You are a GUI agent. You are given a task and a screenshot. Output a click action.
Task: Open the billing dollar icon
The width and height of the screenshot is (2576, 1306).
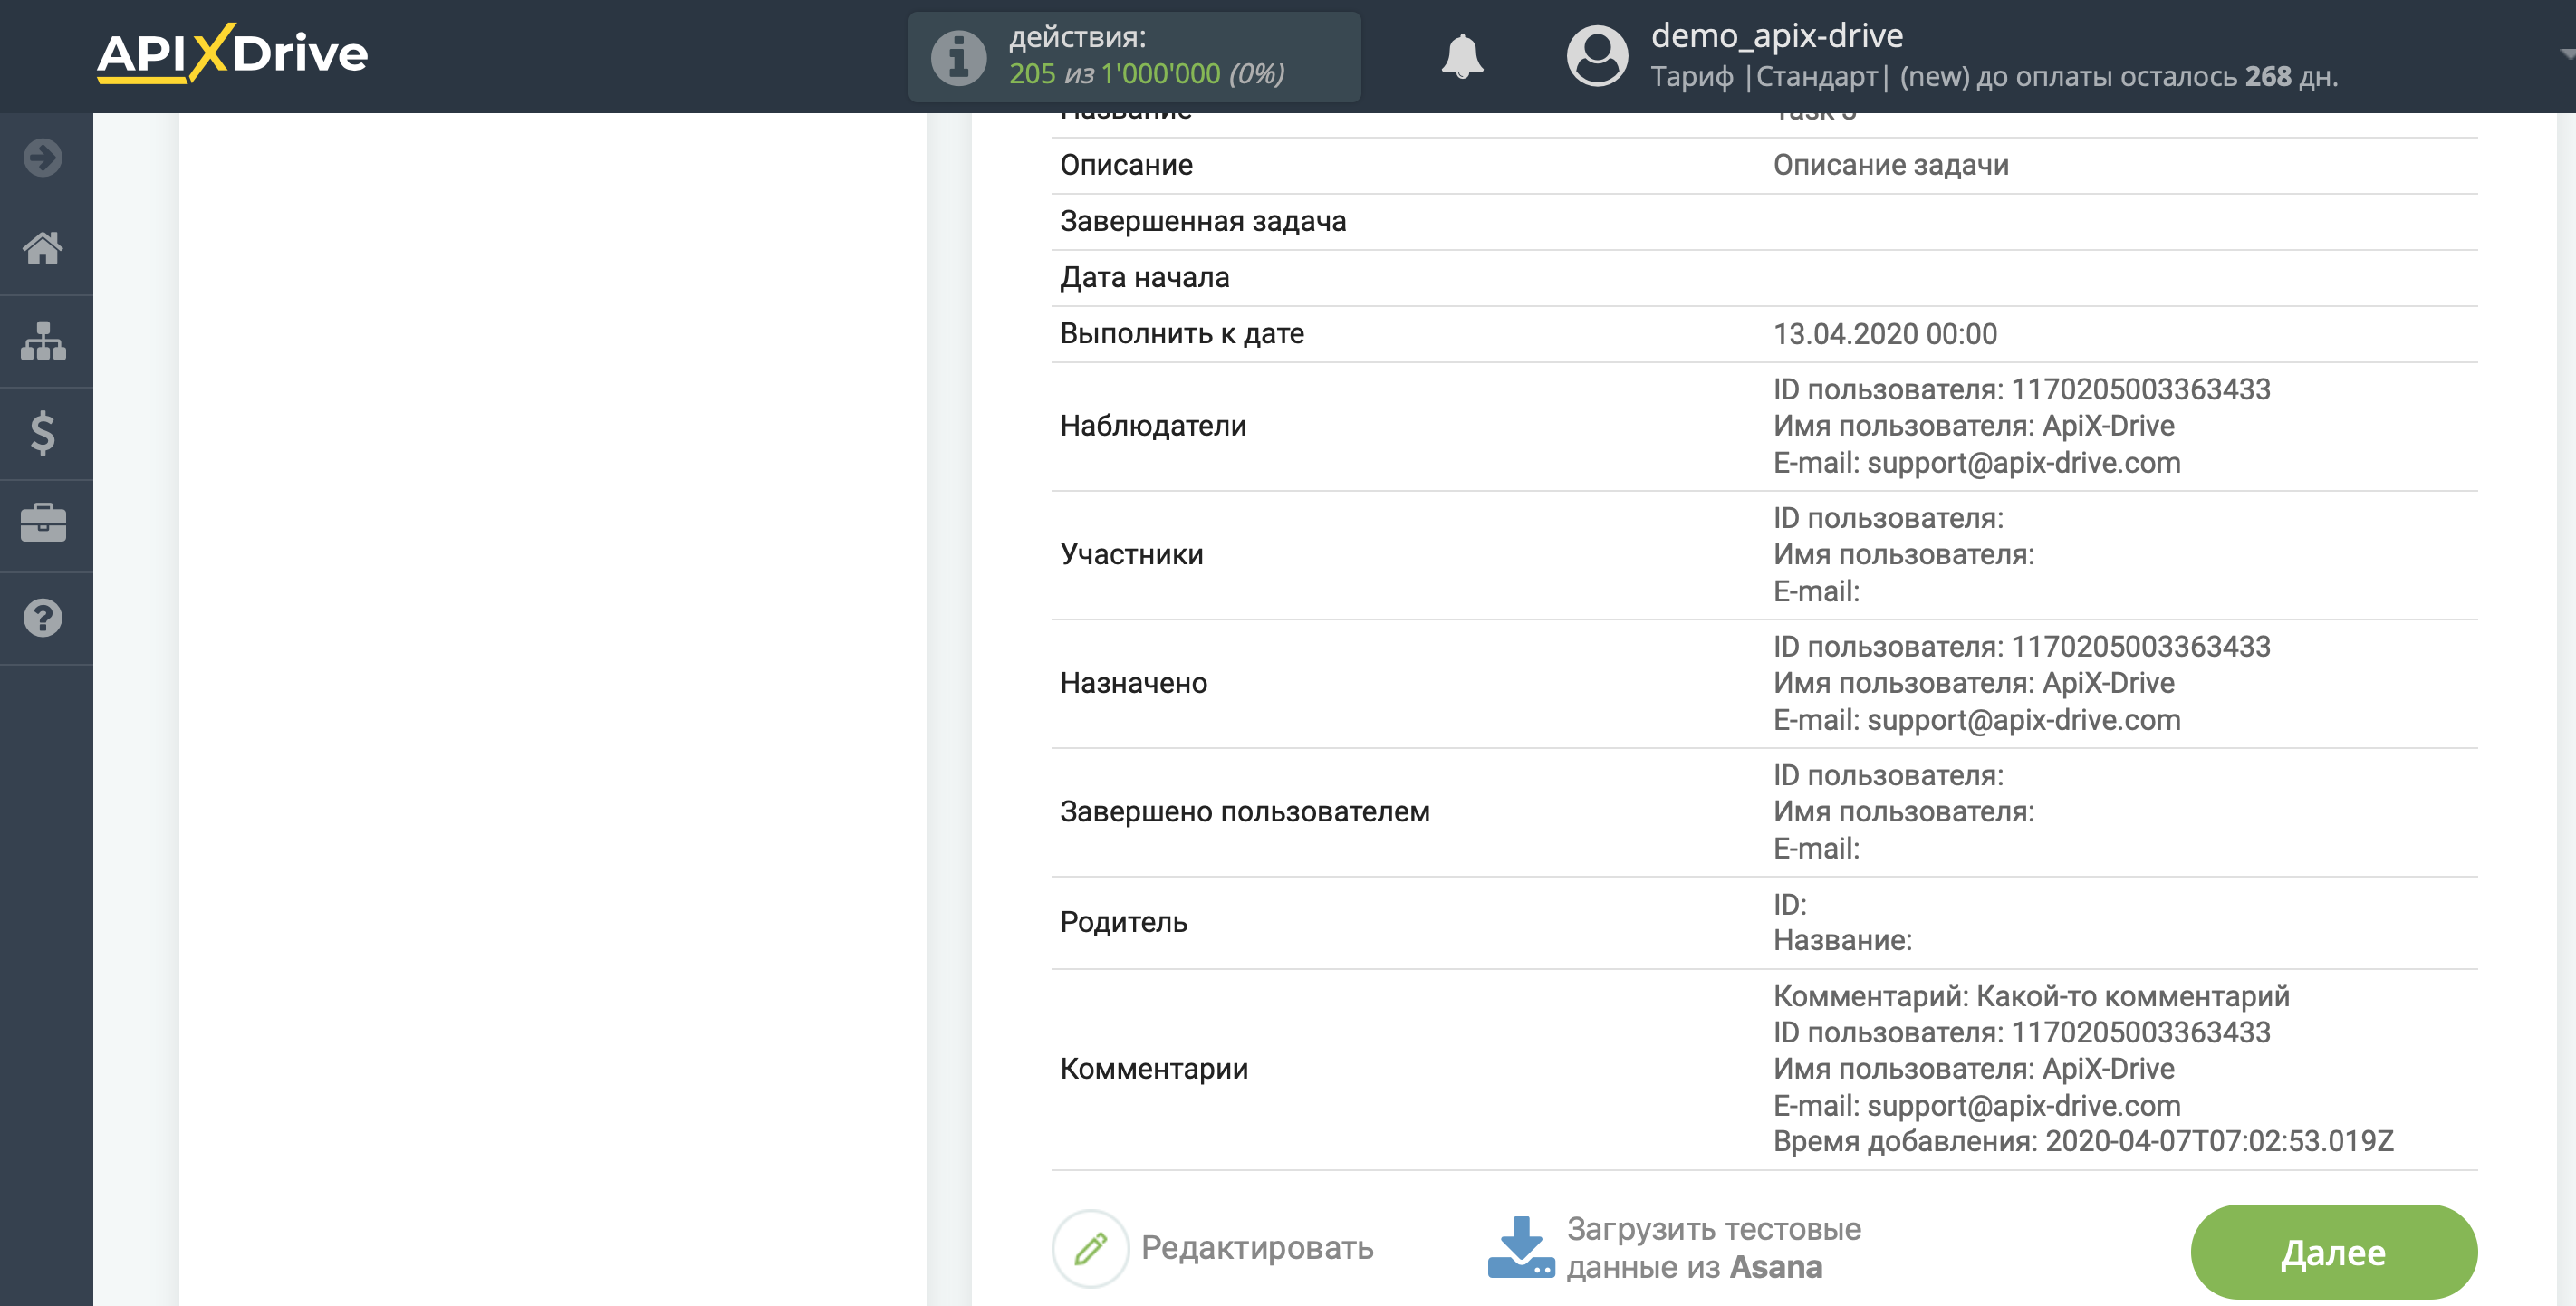click(x=43, y=433)
